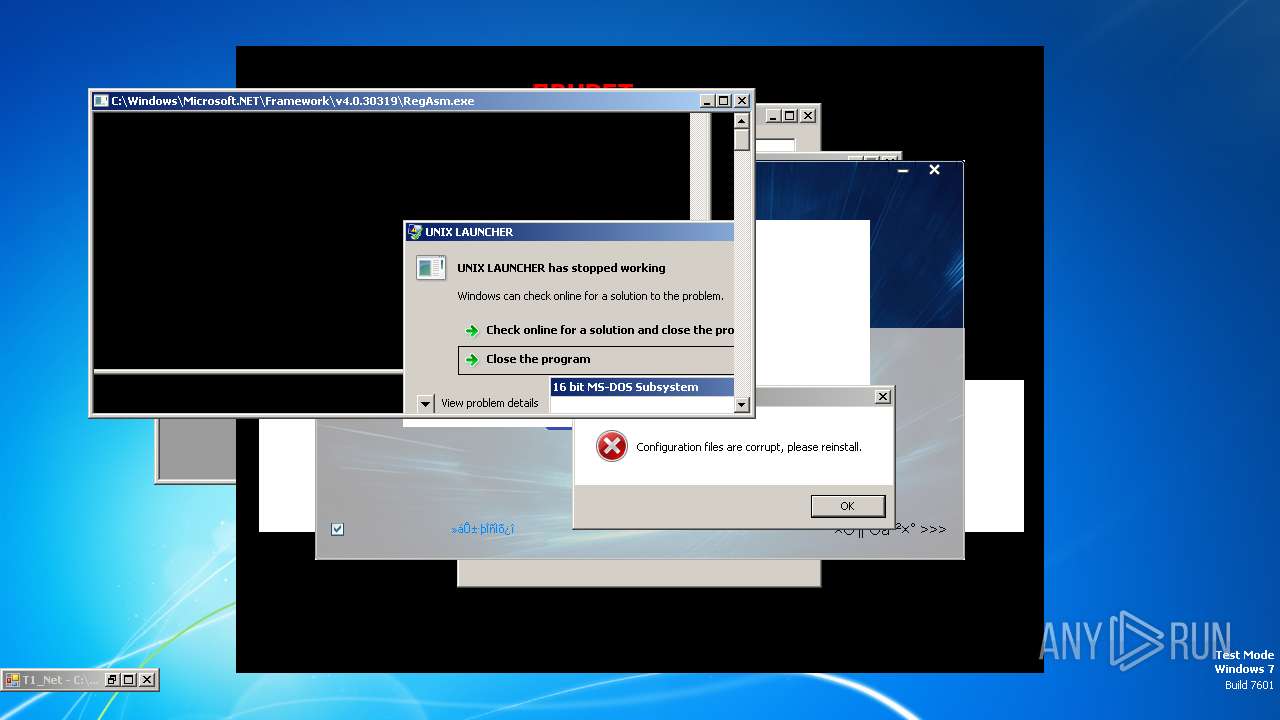This screenshot has width=1280, height=720.
Task: Choose Close the program option
Action: click(596, 360)
